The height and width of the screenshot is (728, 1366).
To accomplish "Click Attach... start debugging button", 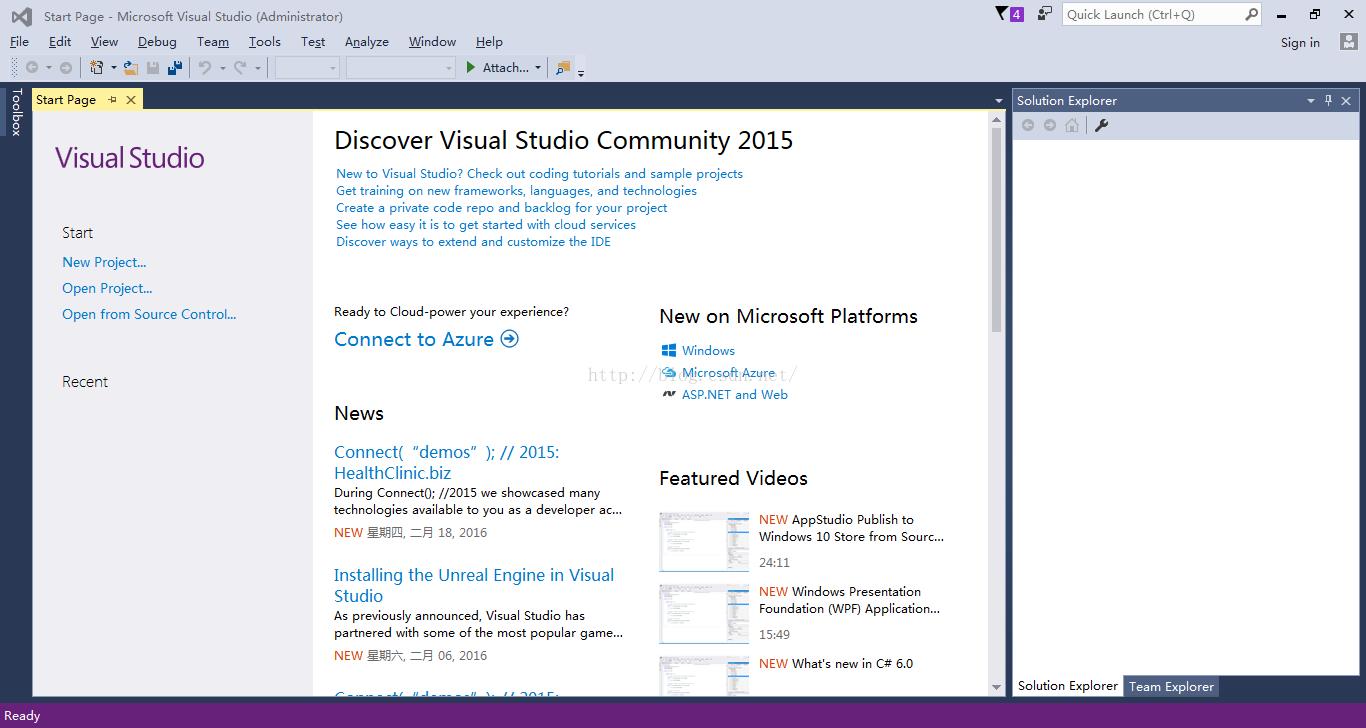I will click(498, 68).
